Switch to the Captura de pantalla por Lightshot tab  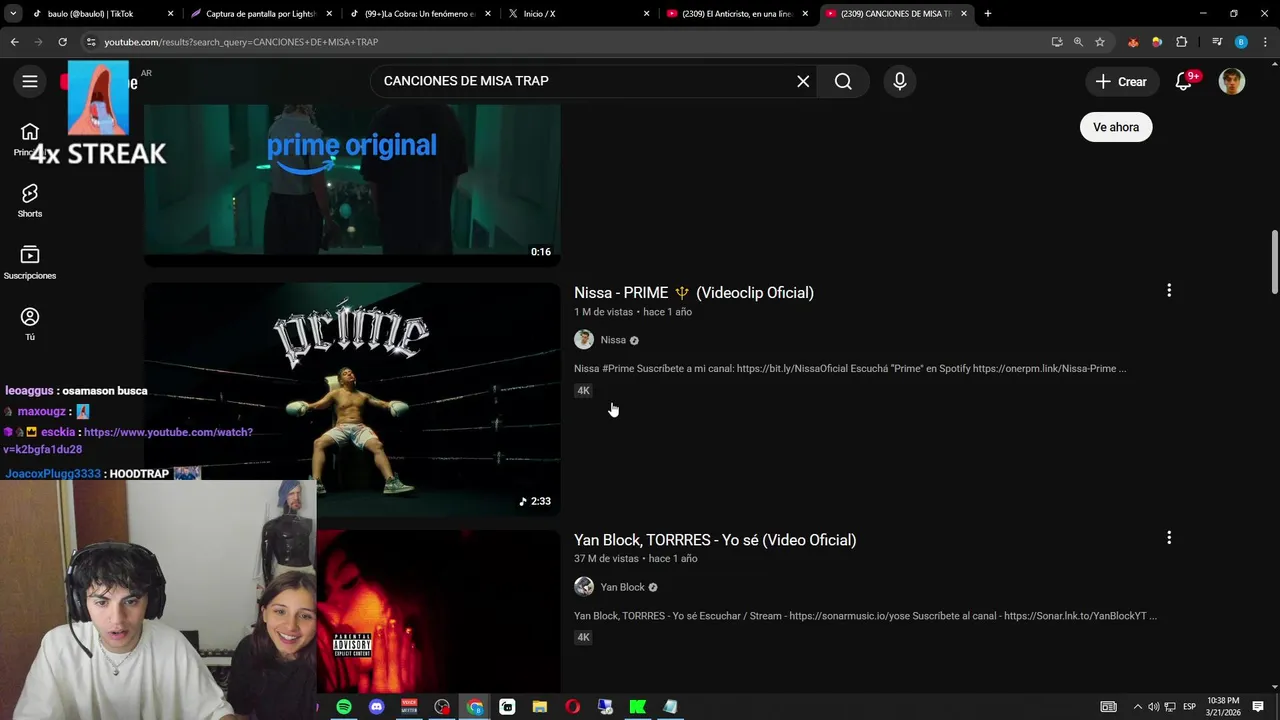[x=261, y=14]
